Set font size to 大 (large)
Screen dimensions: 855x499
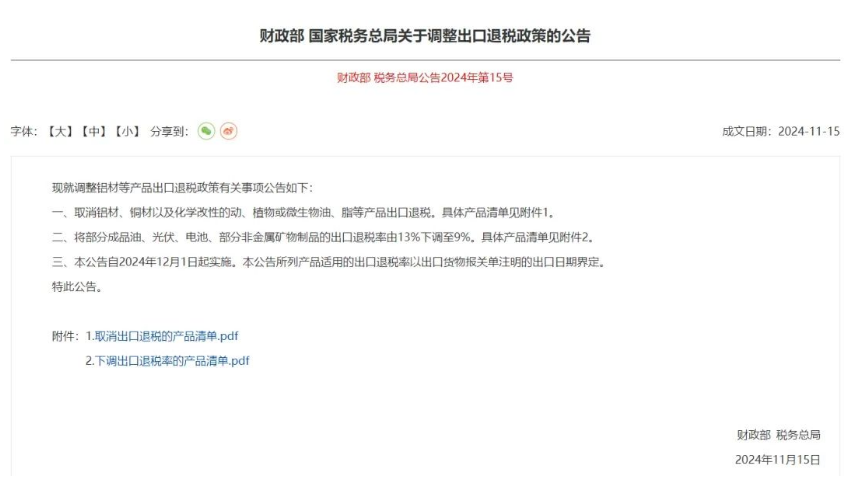point(60,131)
